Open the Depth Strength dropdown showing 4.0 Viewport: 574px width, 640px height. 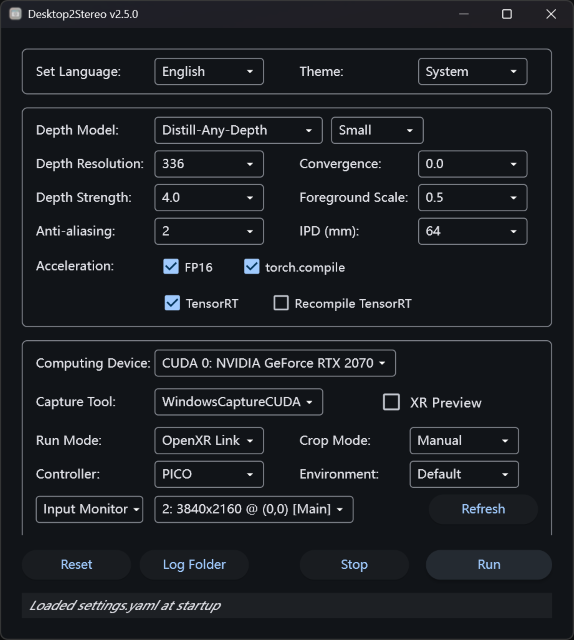209,198
